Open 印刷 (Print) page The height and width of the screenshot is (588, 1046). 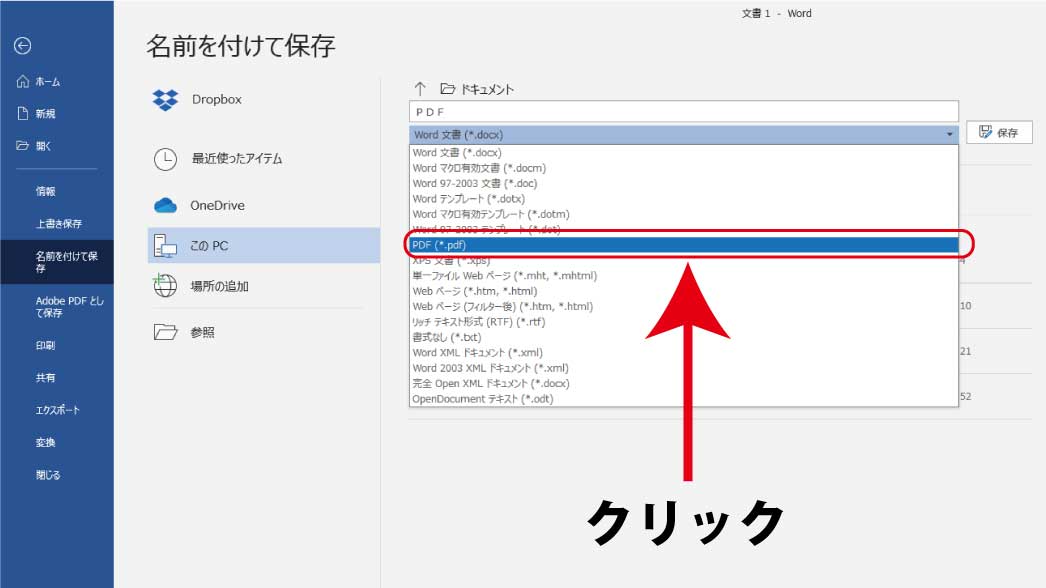click(x=45, y=345)
